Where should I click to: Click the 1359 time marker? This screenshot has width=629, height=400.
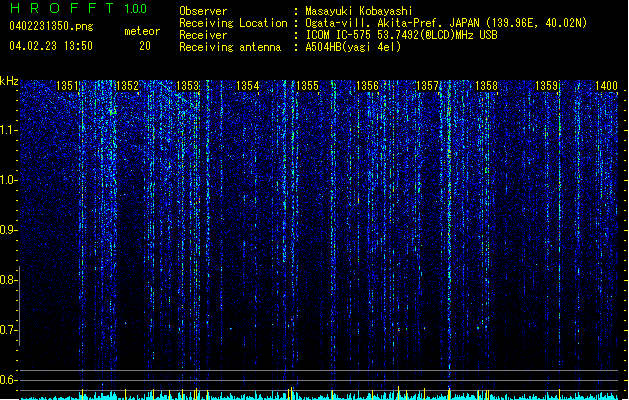tap(547, 86)
